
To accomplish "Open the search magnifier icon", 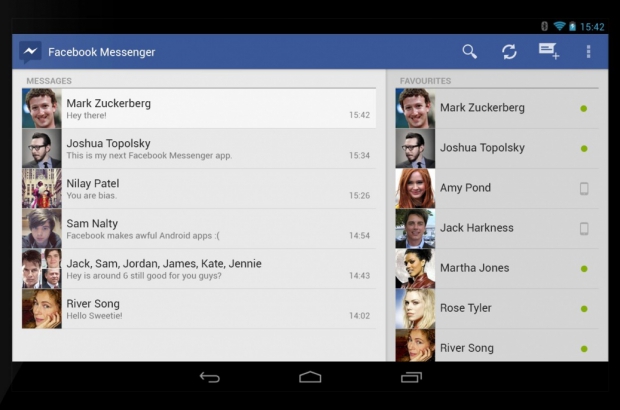I will [x=469, y=51].
